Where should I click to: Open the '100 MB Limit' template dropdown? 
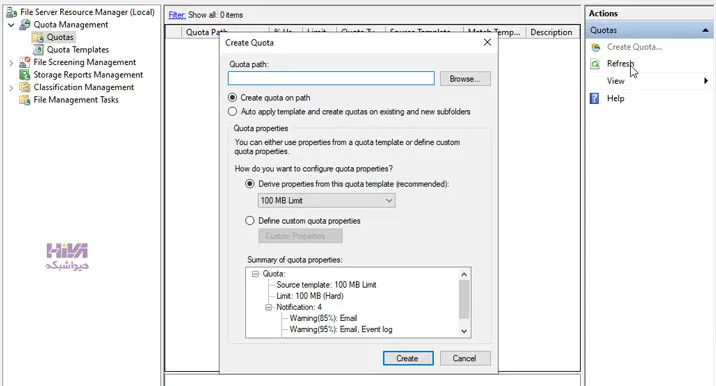pos(326,201)
